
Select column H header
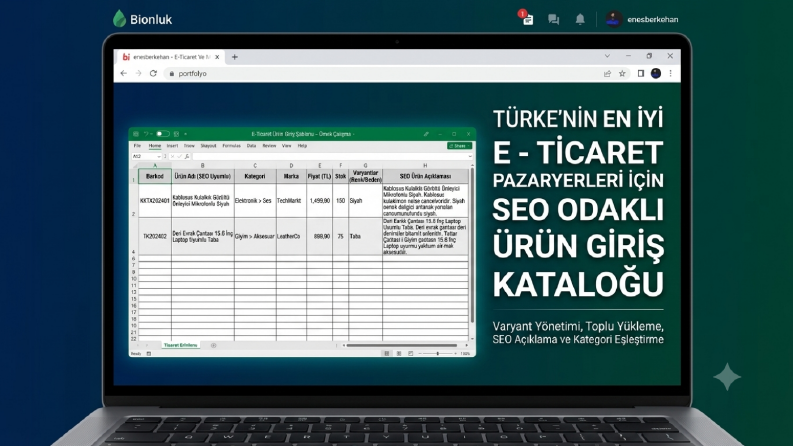[425, 165]
